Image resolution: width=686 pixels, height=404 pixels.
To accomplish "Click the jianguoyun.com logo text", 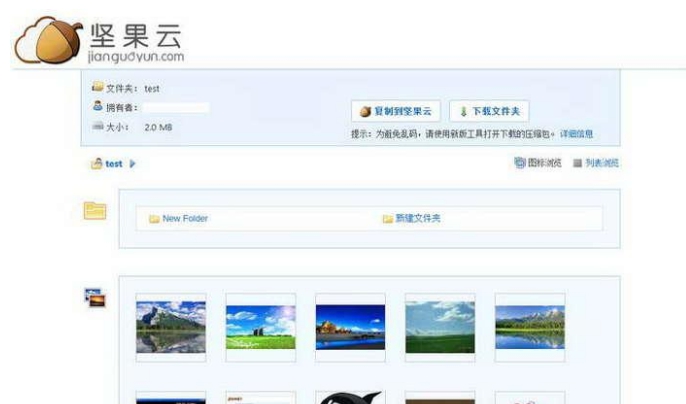I will click(136, 57).
